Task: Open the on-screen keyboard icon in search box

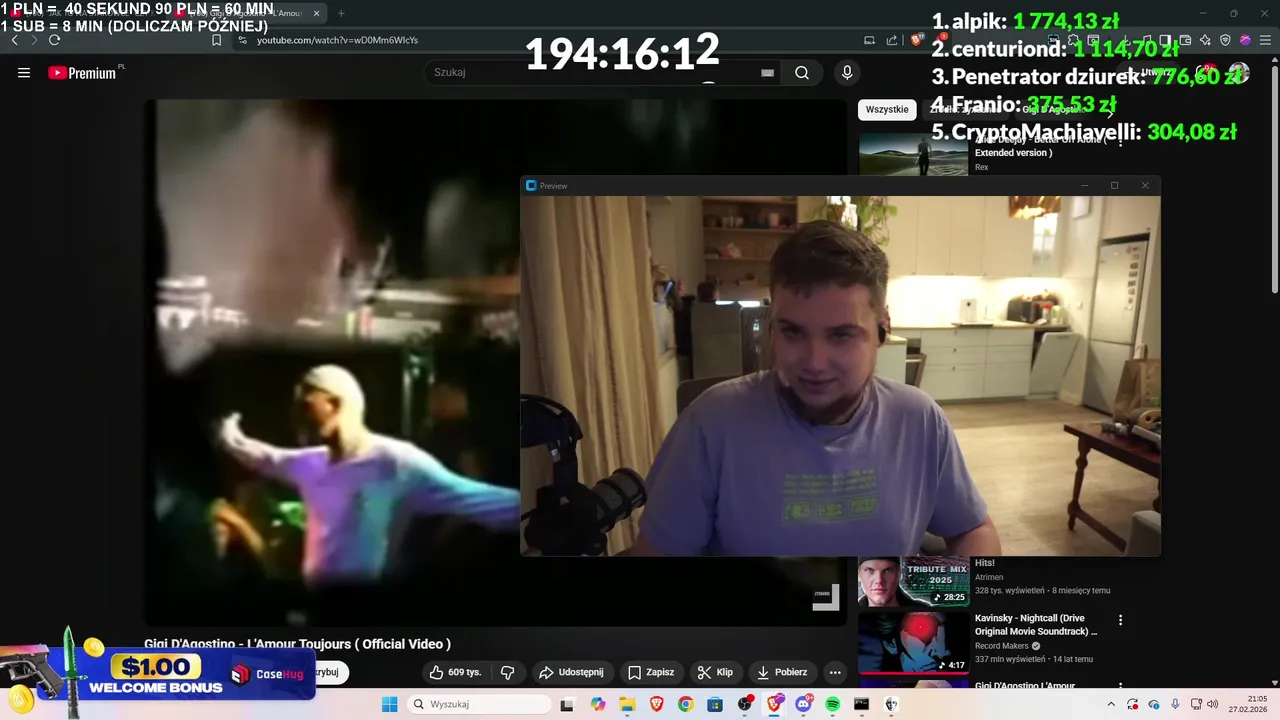Action: pyautogui.click(x=767, y=72)
